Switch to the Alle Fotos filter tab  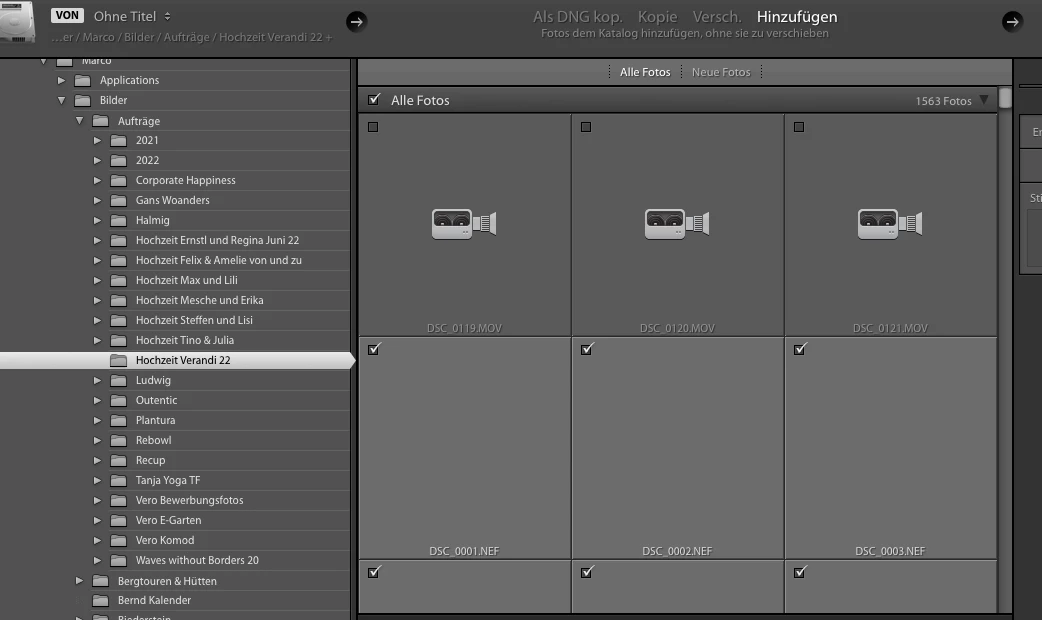pos(645,72)
